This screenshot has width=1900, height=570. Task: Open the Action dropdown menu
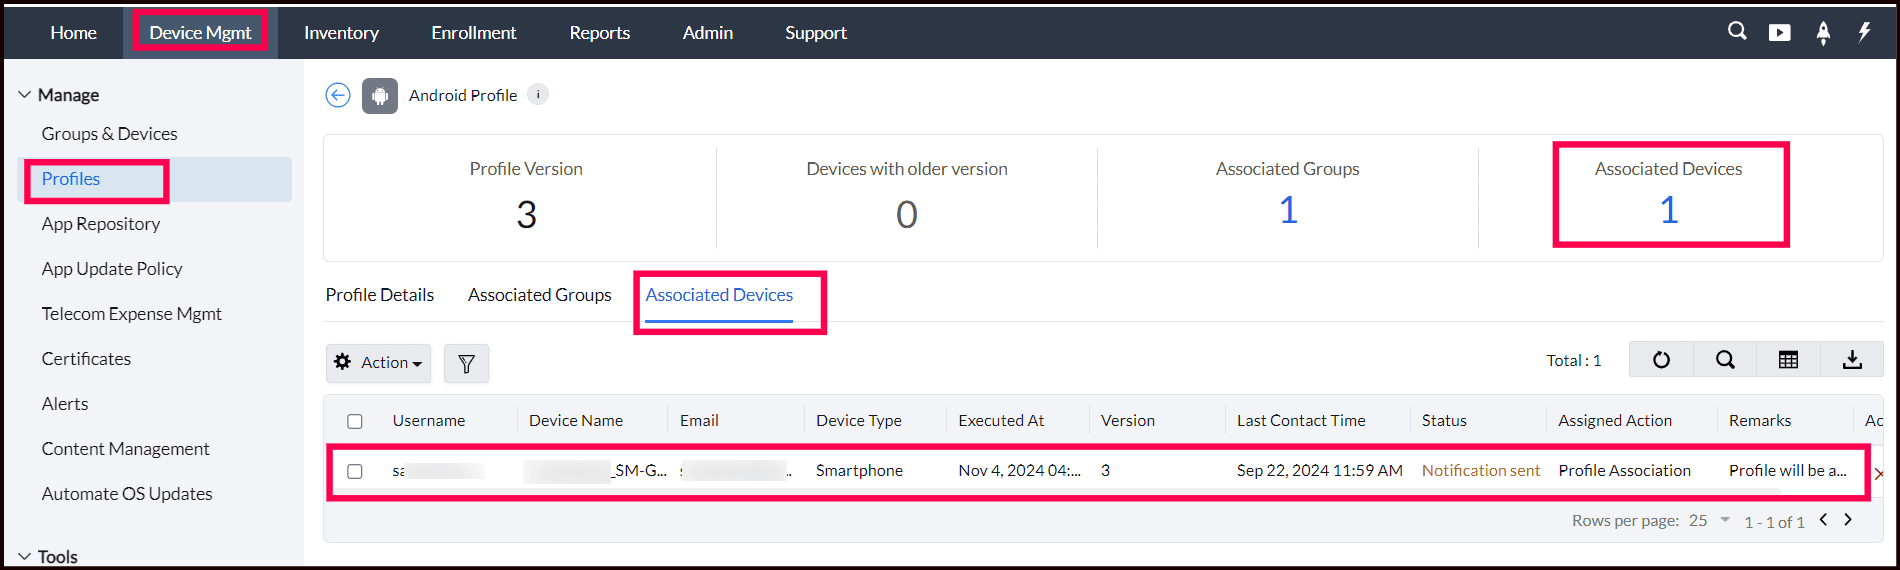378,363
